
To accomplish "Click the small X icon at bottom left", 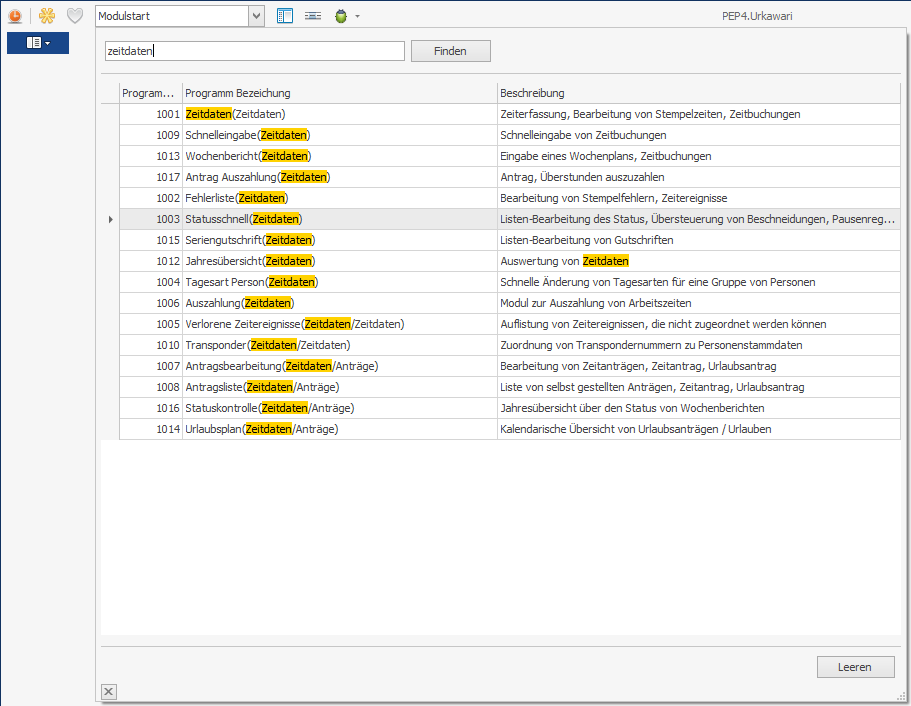I will point(109,691).
